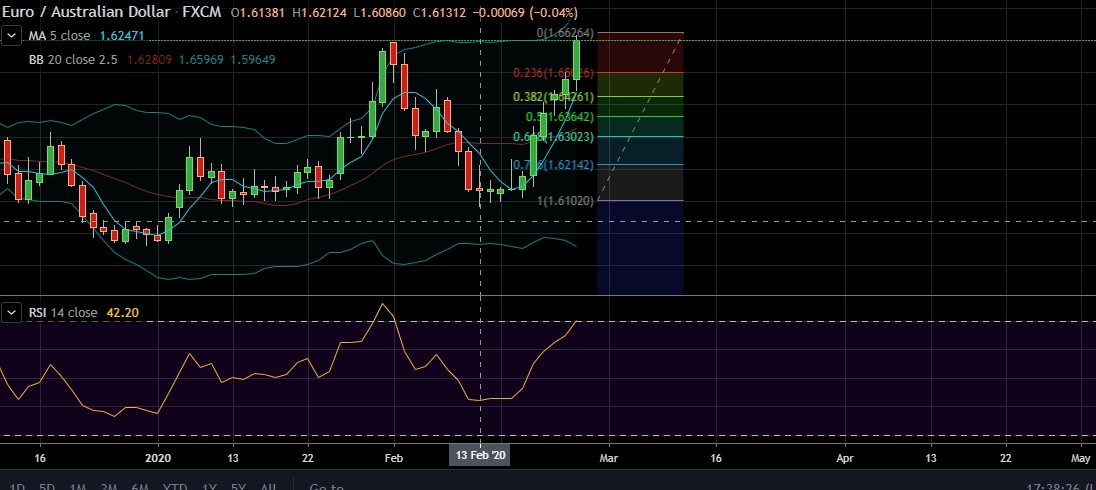Set chart range to YTD
The width and height of the screenshot is (1096, 490).
[175, 487]
